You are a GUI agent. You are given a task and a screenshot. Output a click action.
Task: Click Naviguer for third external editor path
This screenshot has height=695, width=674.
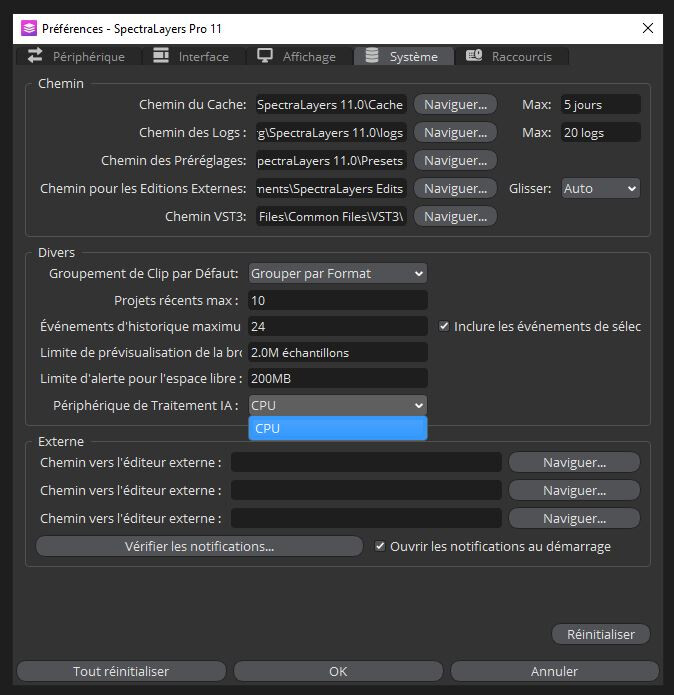[574, 518]
